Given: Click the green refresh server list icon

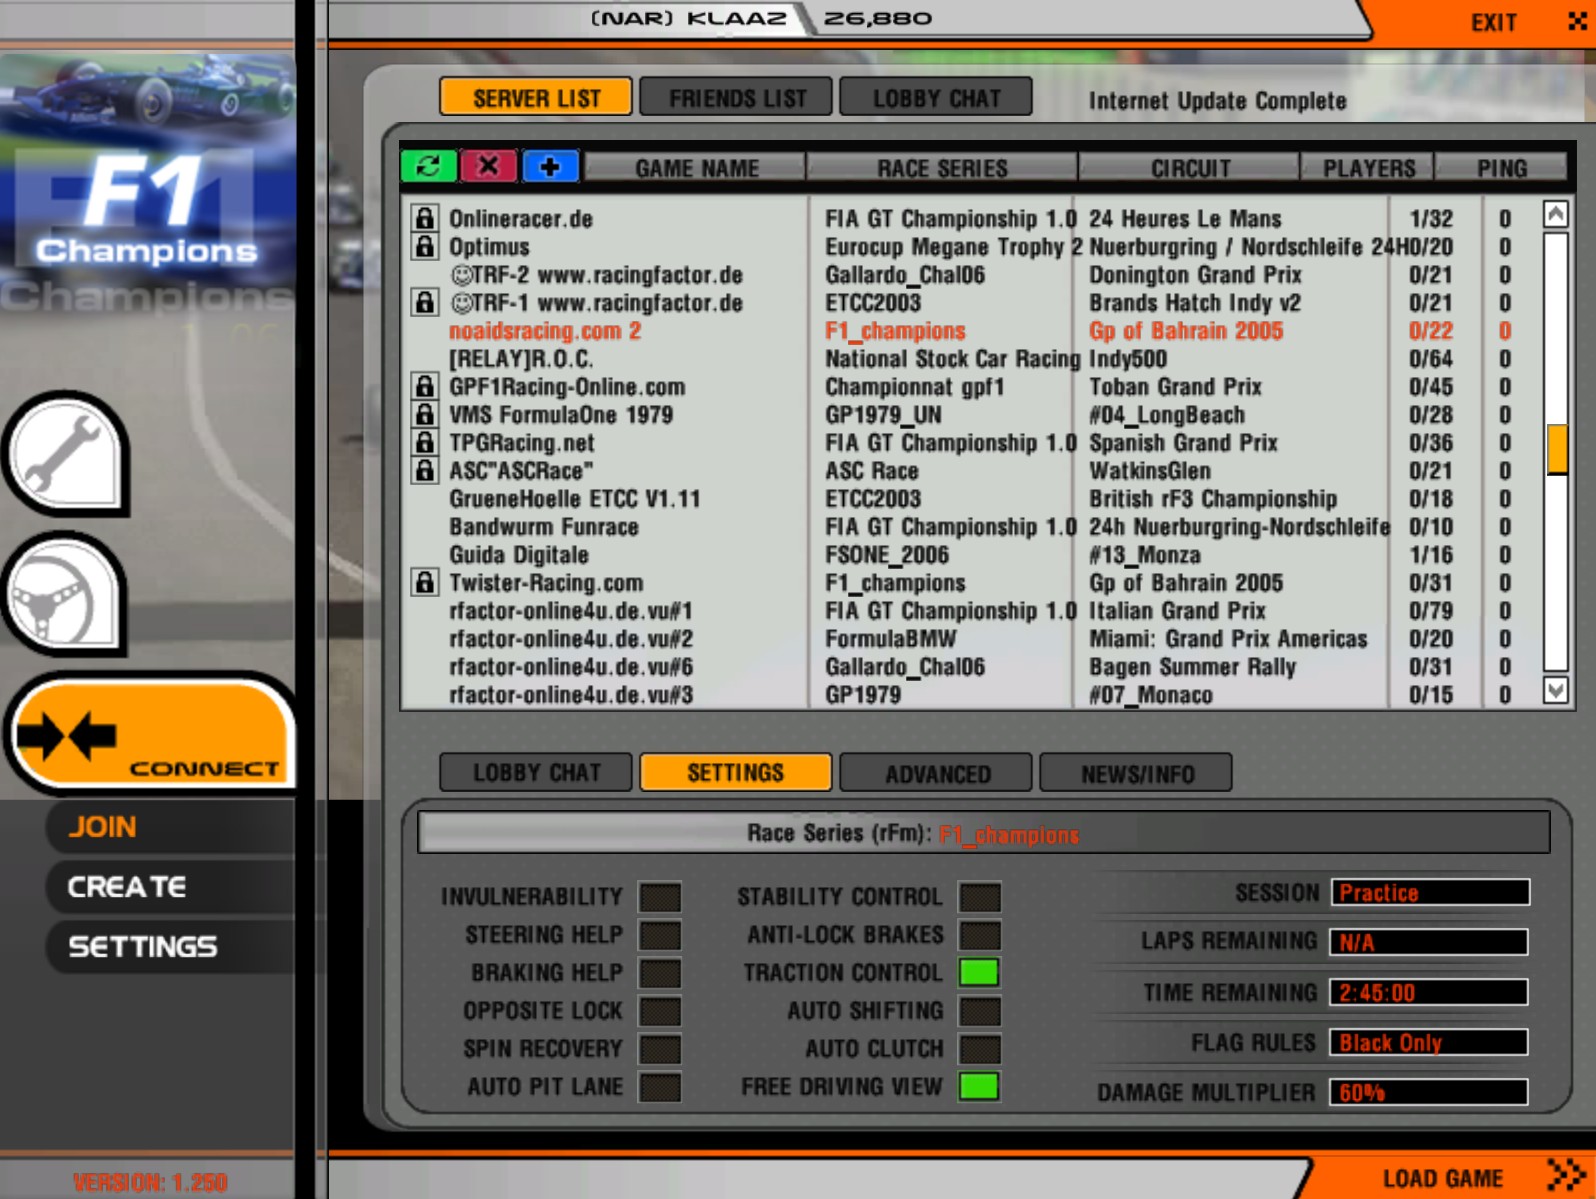Looking at the screenshot, I should pos(428,166).
